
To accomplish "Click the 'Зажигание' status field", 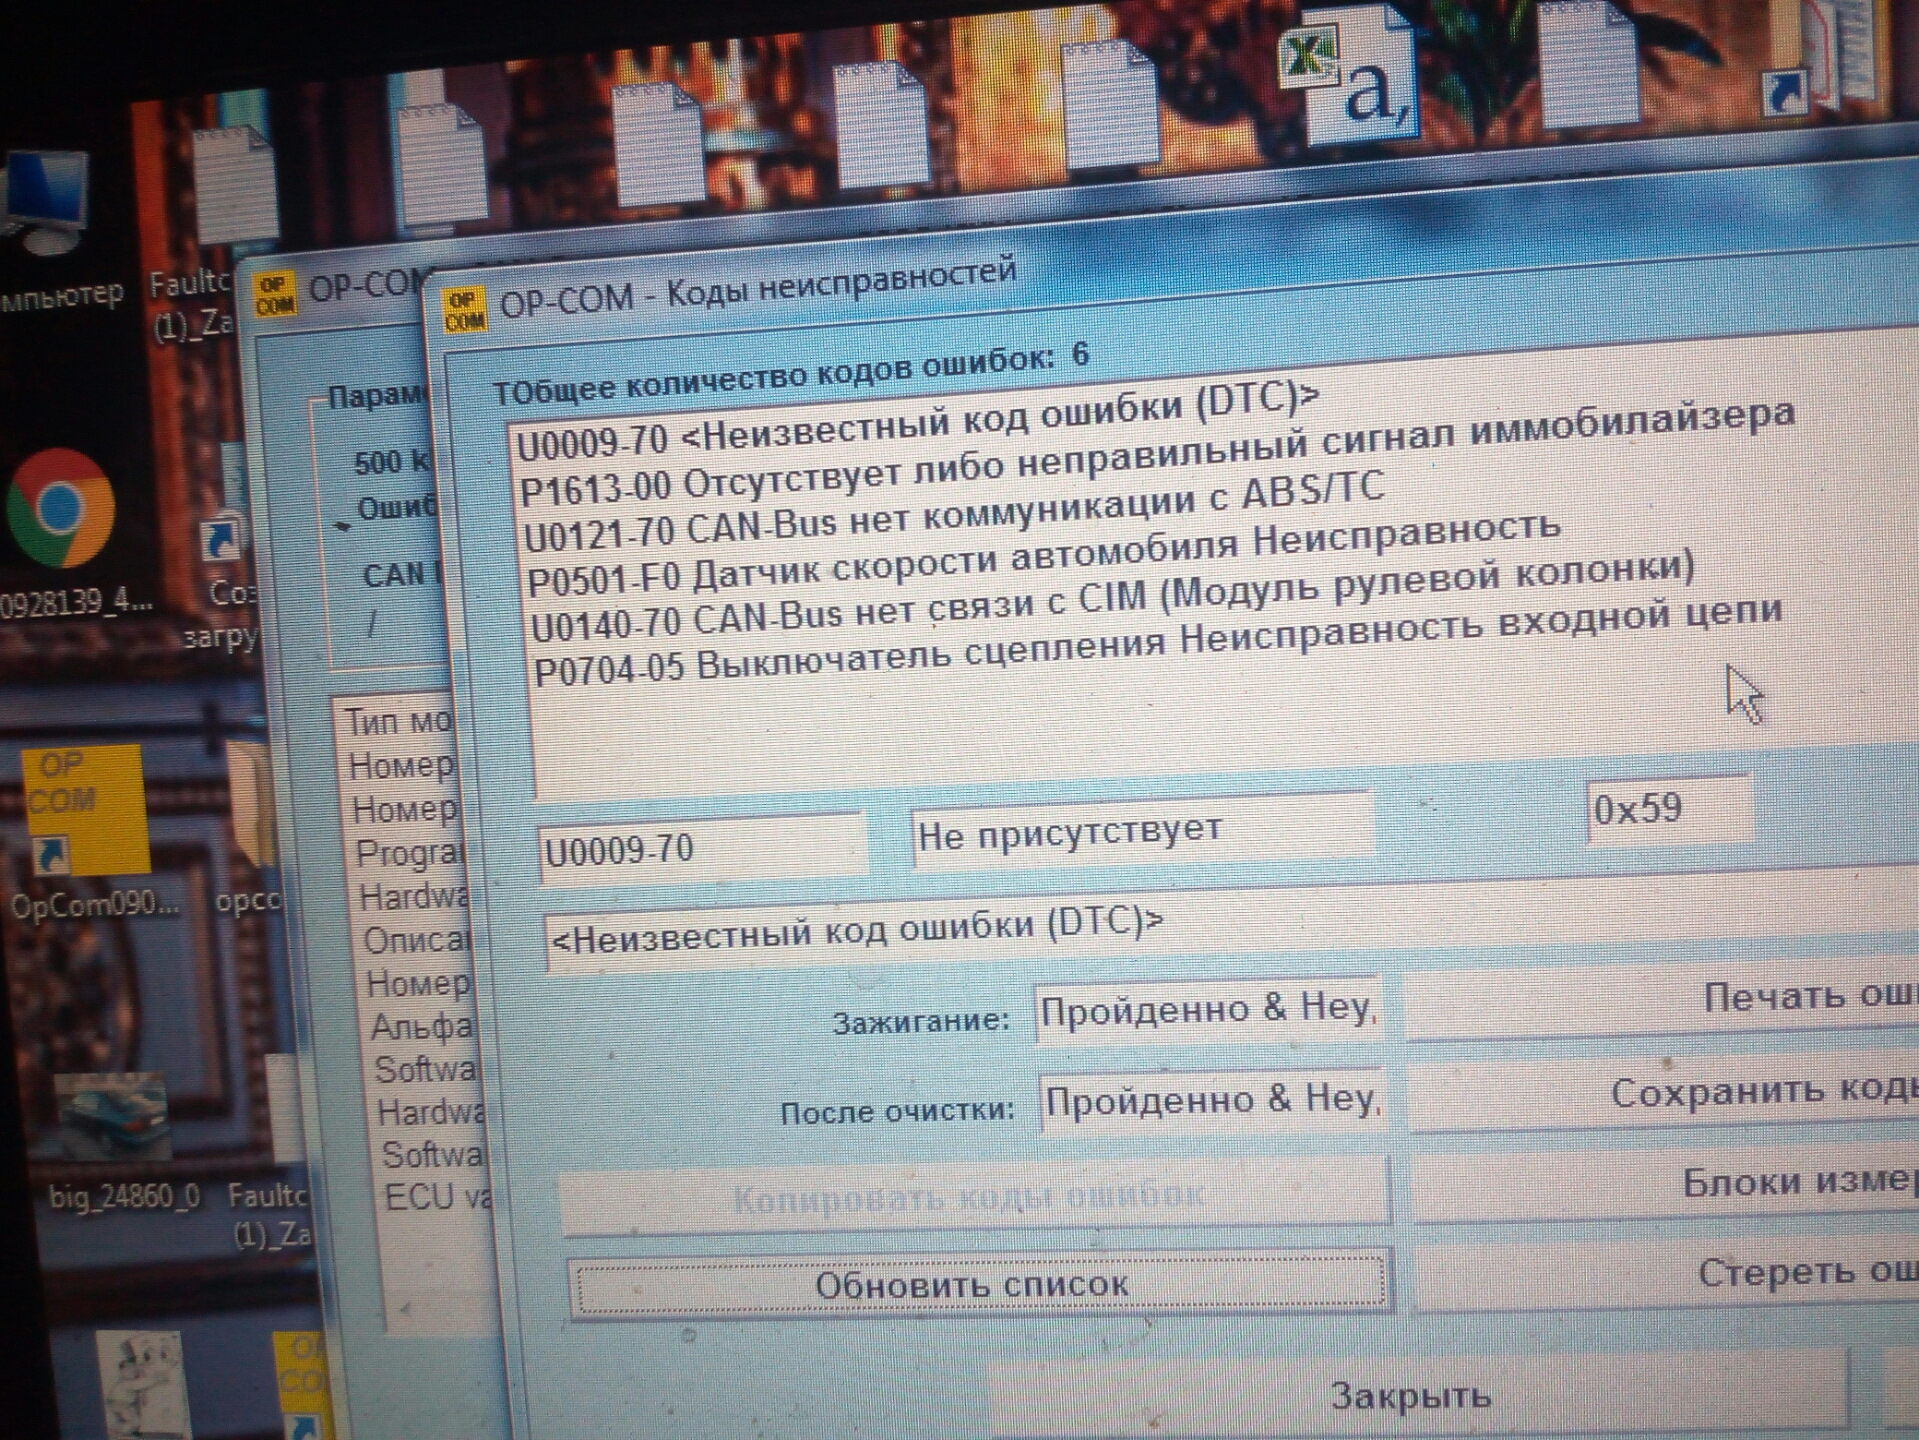I will (x=1207, y=1010).
